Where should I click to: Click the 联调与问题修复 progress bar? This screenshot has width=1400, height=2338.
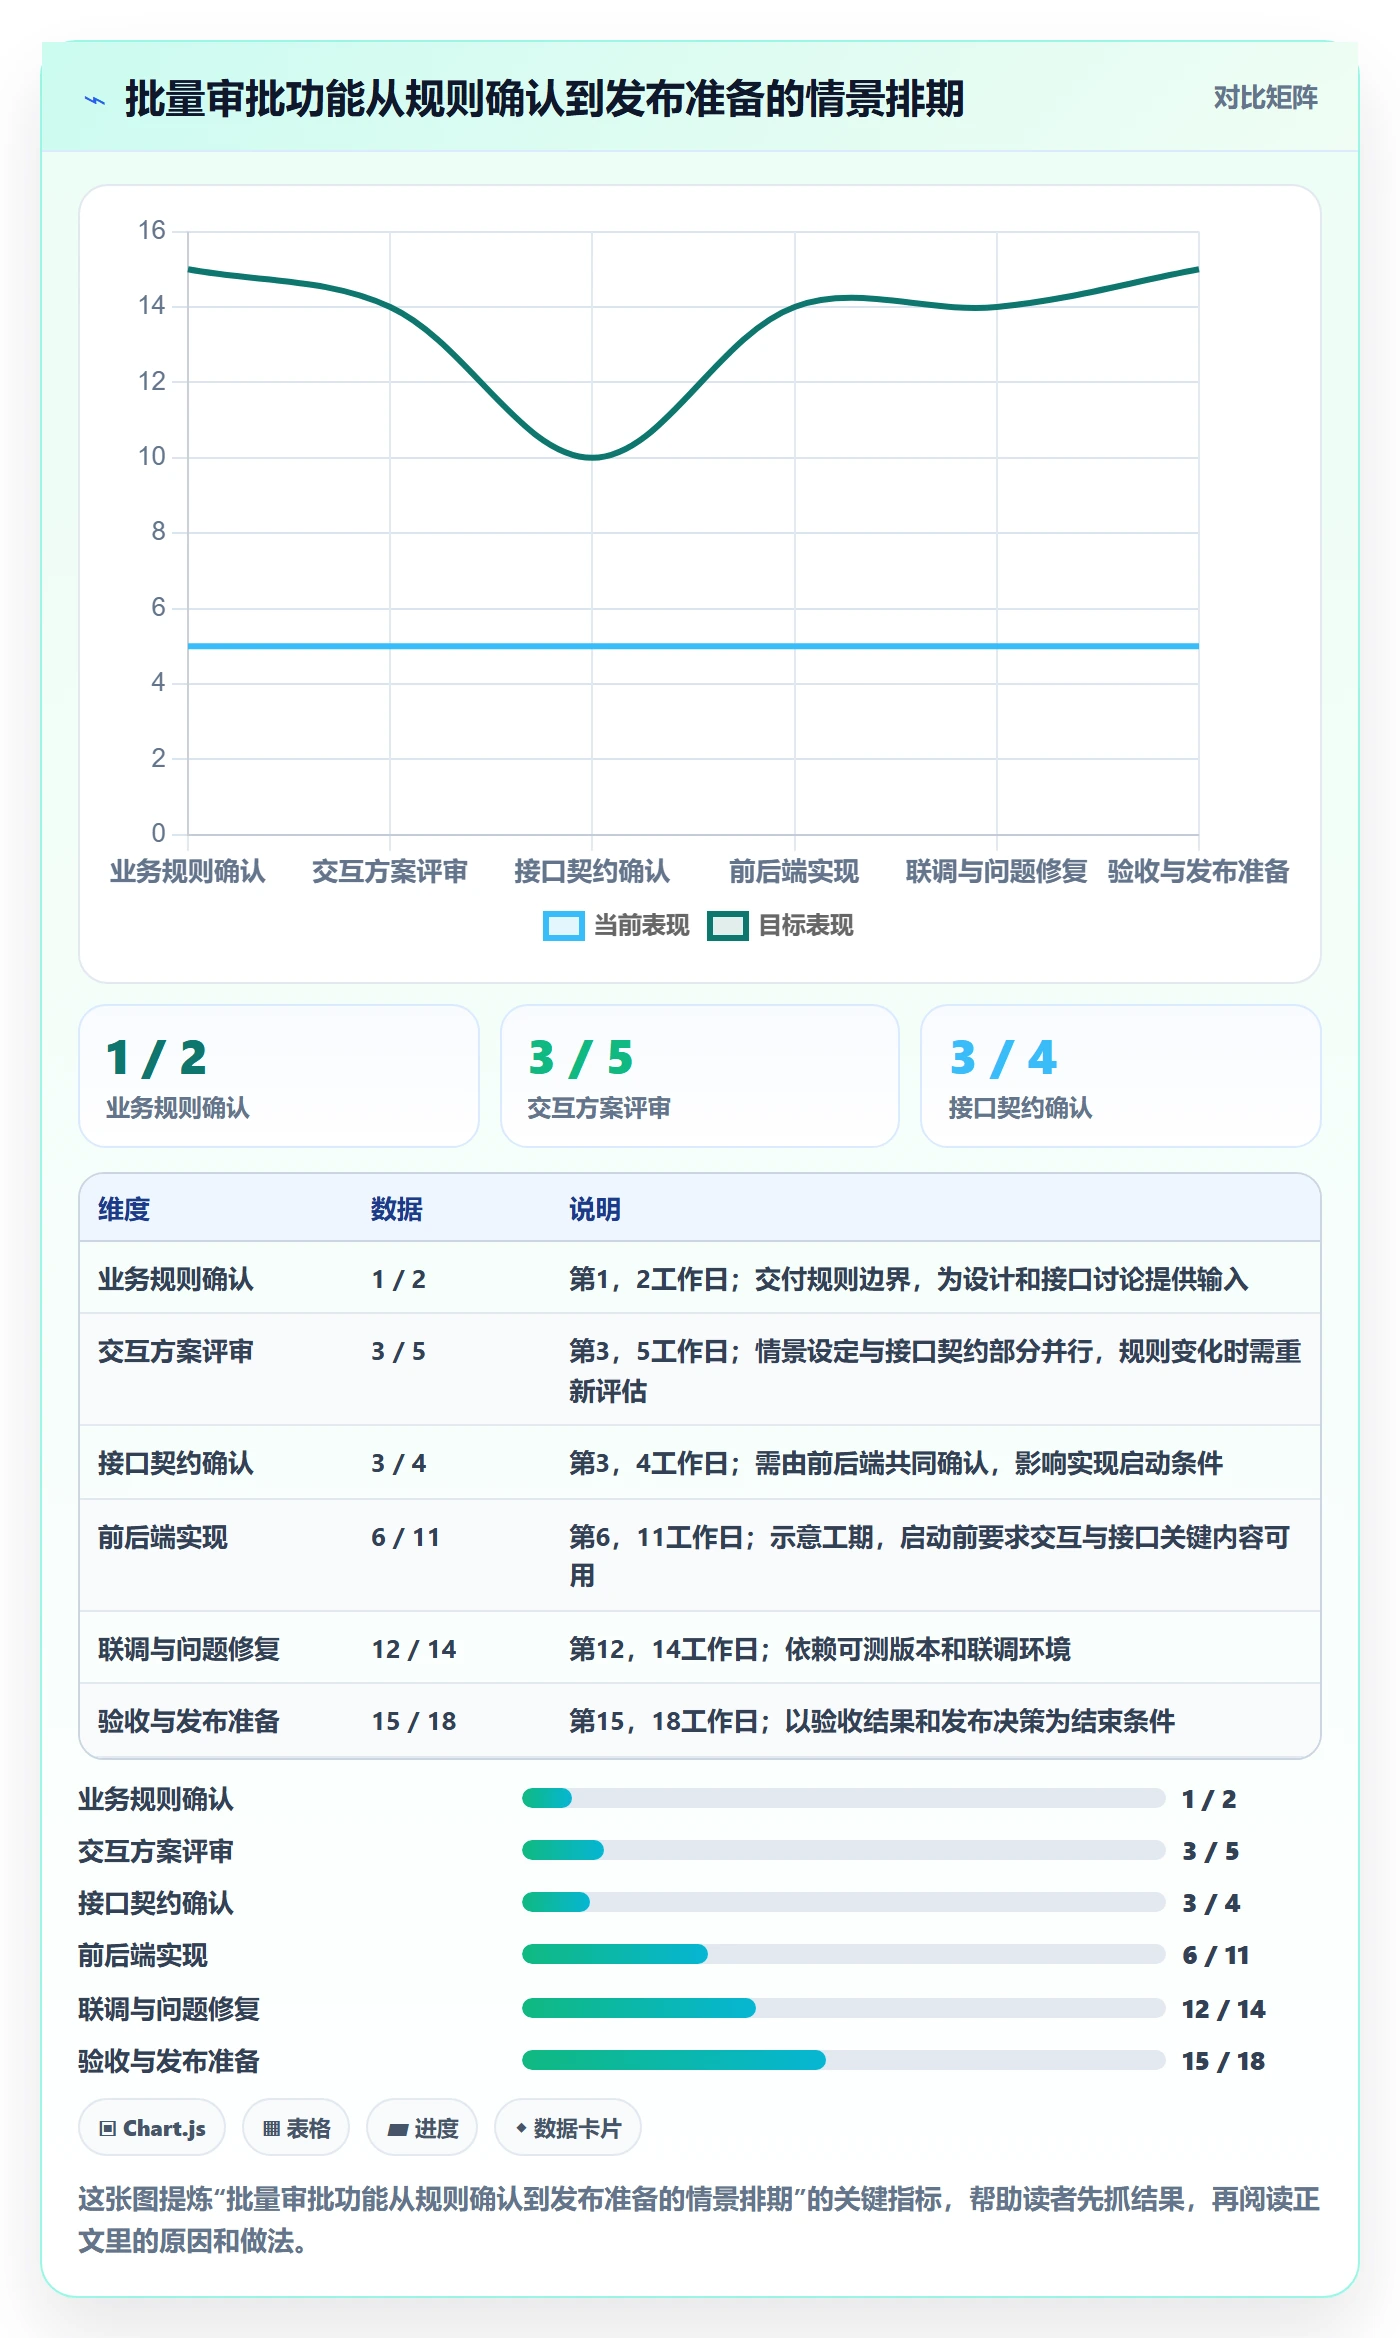tap(843, 2008)
